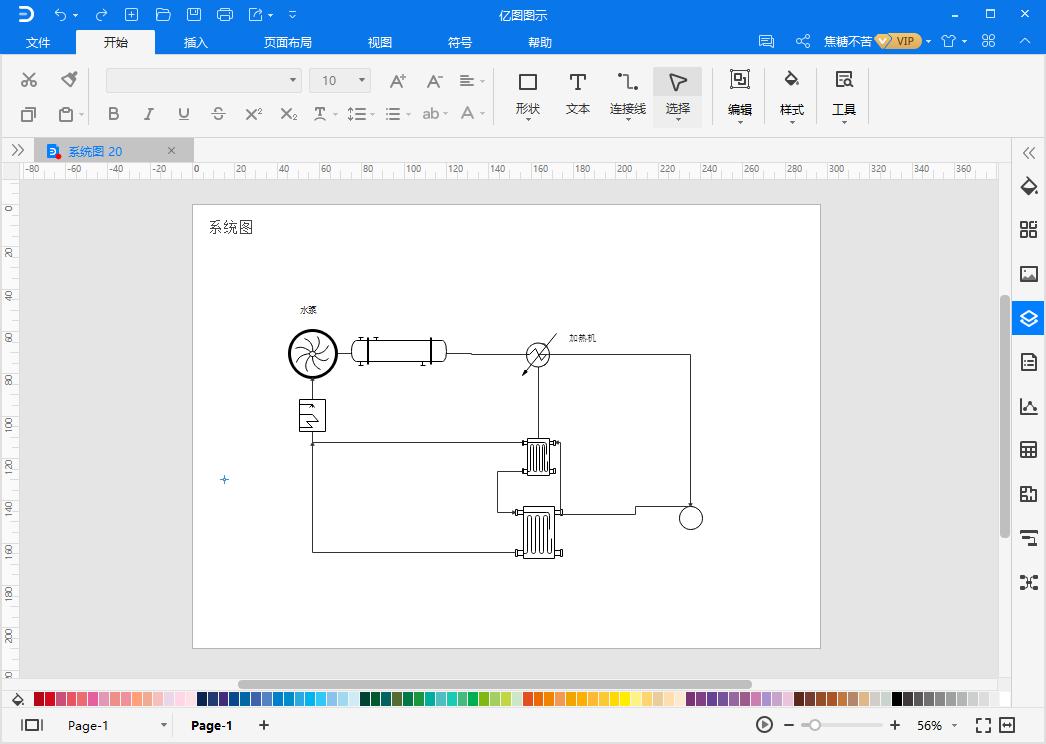Add a new page with plus button
Viewport: 1046px width, 744px height.
coord(264,725)
